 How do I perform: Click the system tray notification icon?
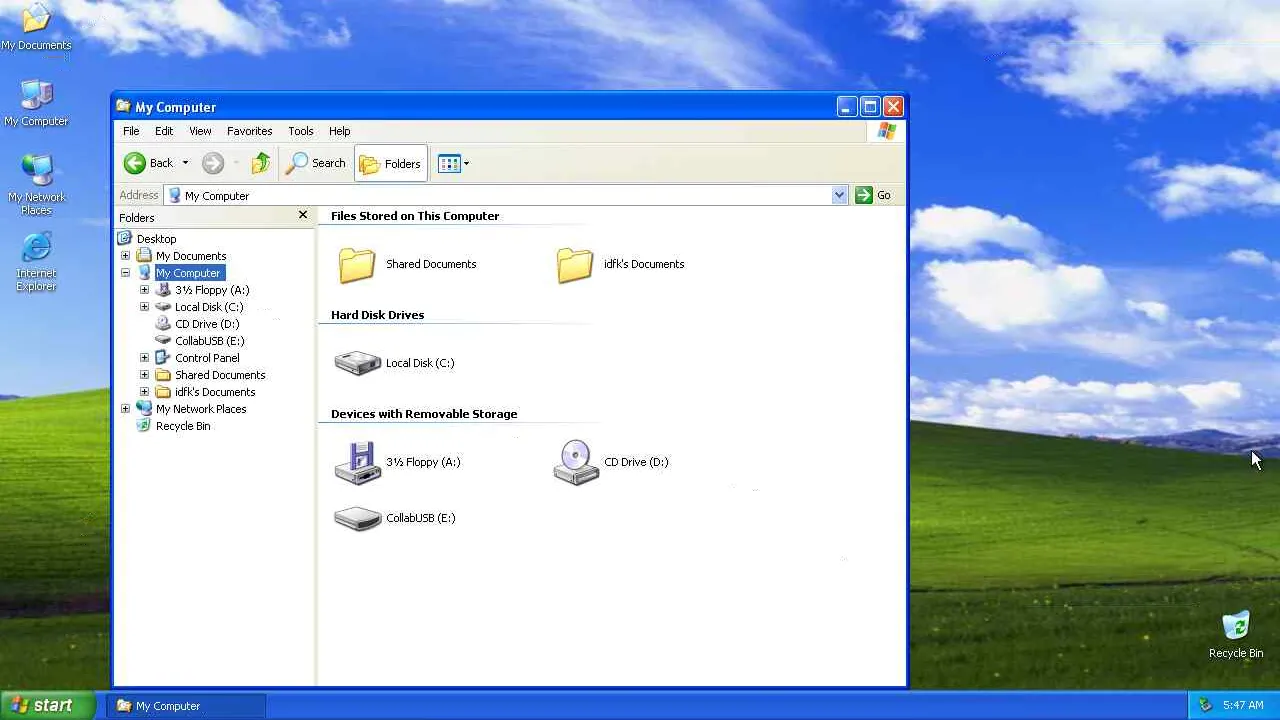tap(1205, 705)
